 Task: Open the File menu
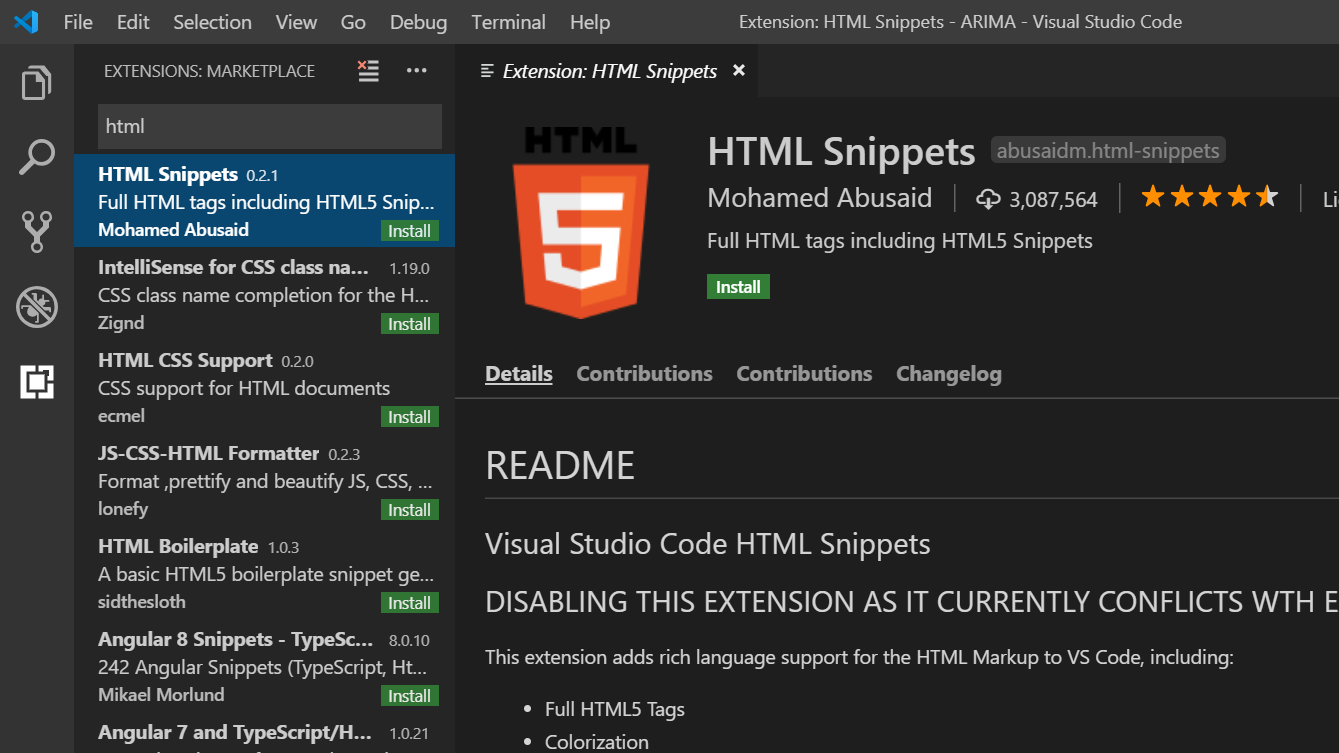(x=78, y=21)
